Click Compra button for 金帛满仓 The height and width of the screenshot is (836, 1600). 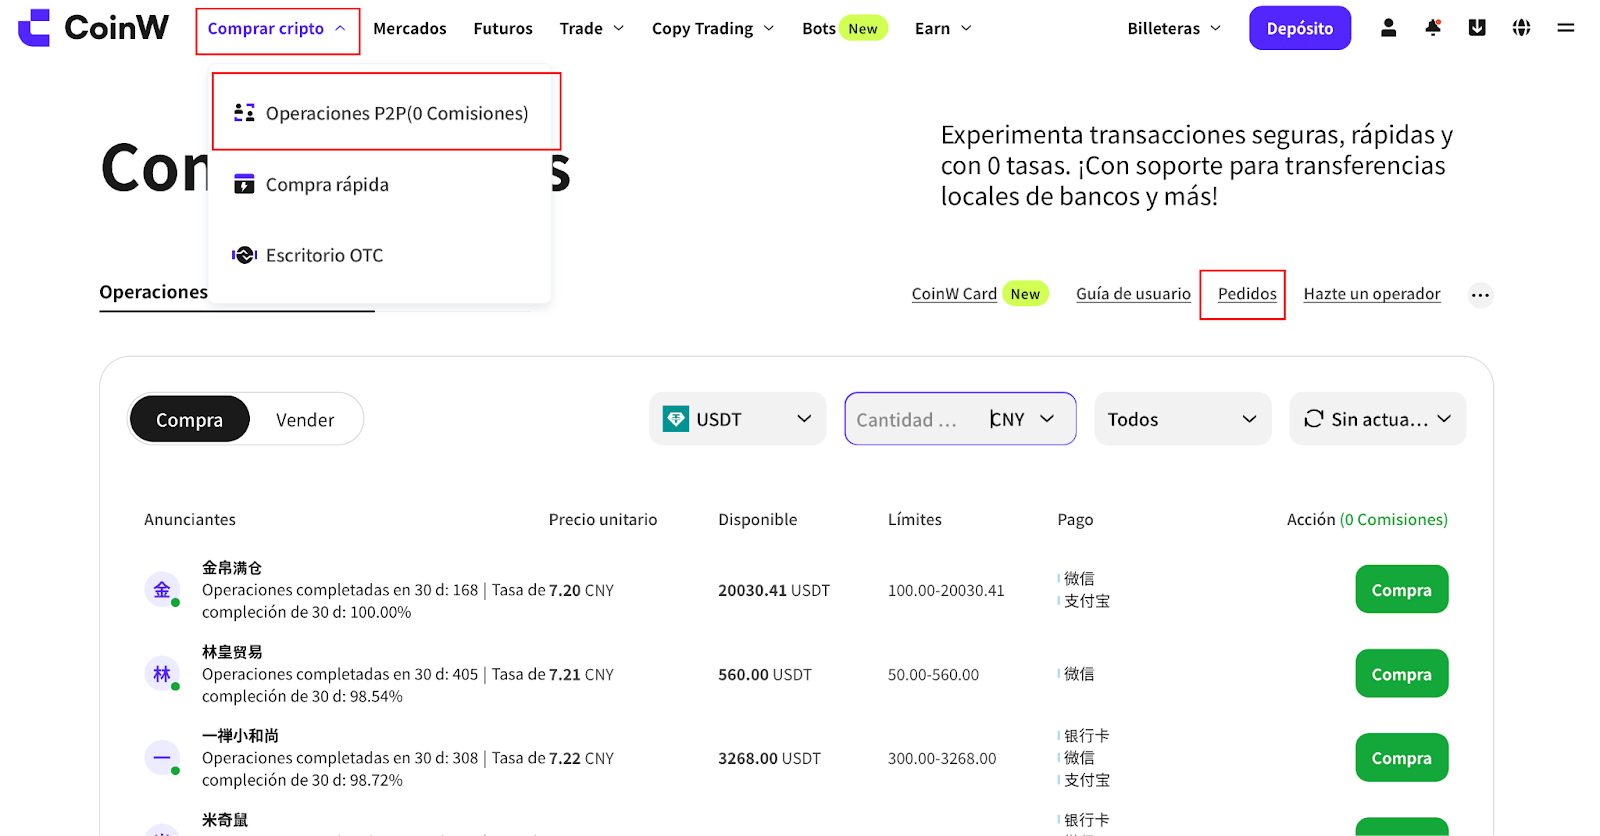(1401, 590)
